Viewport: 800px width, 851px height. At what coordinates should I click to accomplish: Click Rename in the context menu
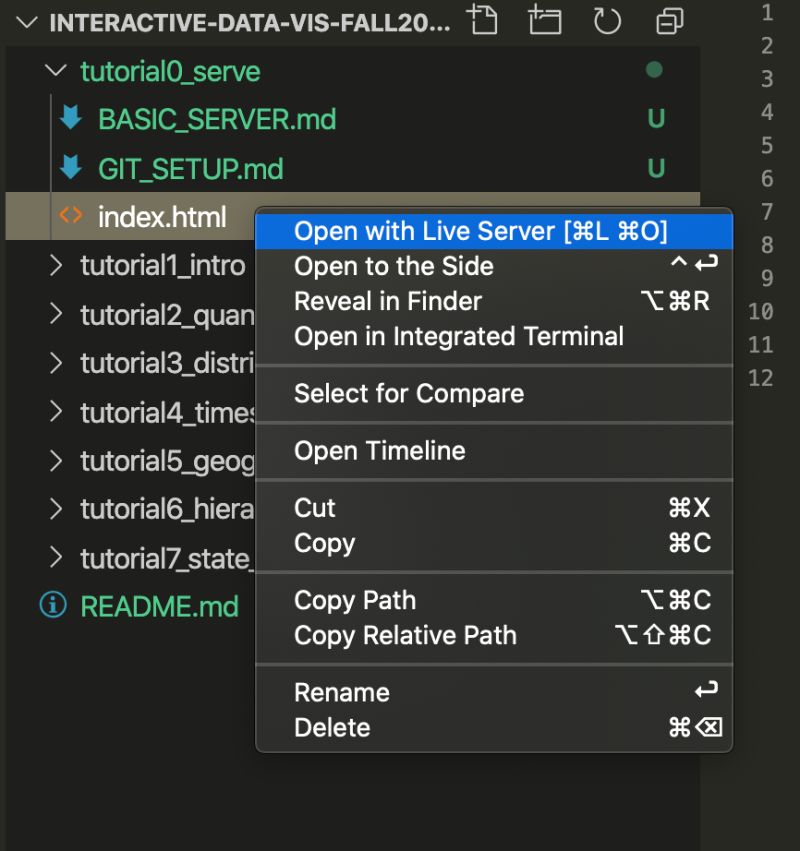pos(343,692)
